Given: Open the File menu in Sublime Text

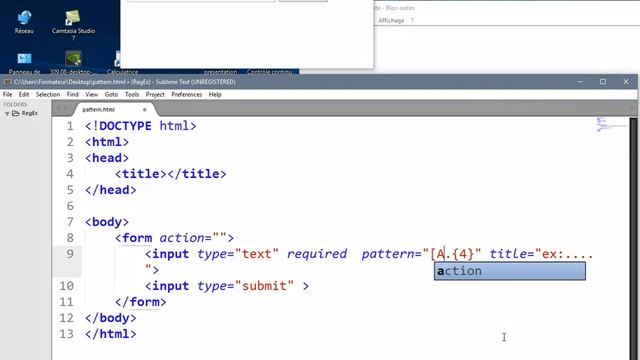Looking at the screenshot, I should (x=7, y=94).
